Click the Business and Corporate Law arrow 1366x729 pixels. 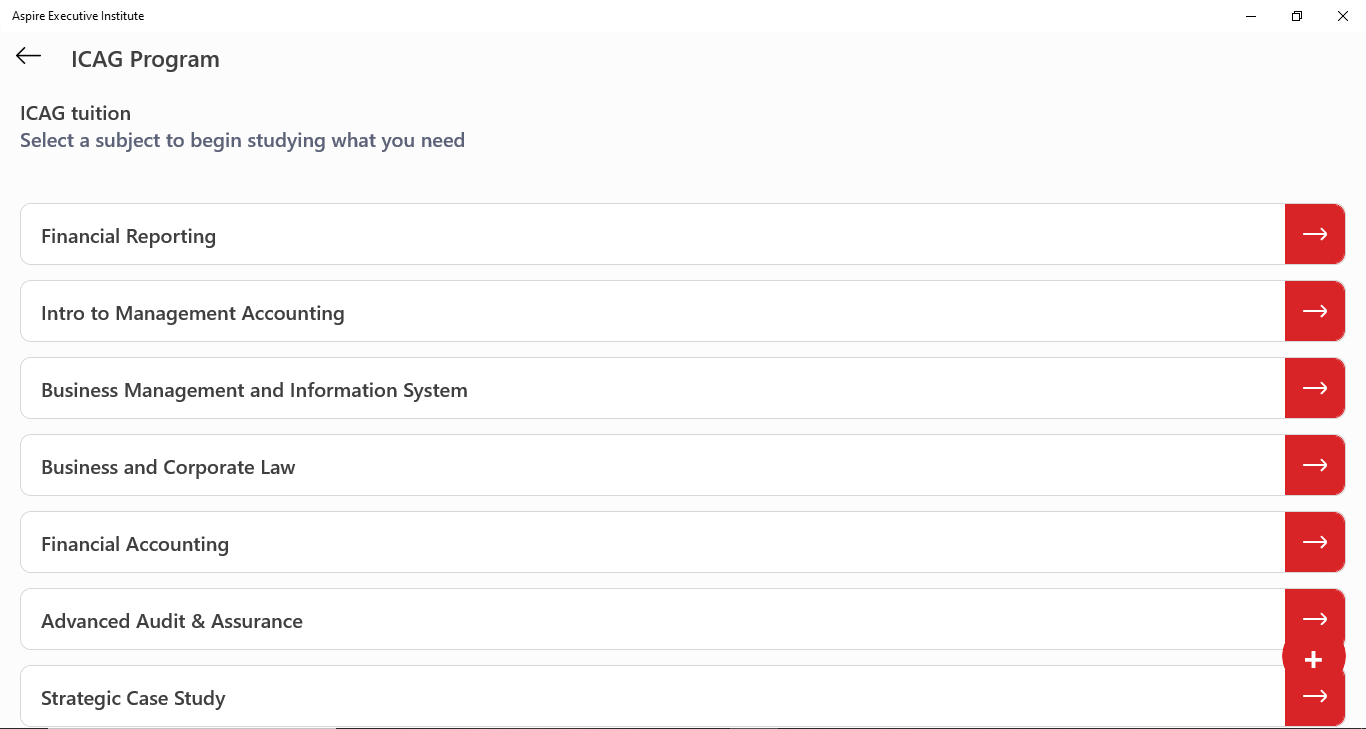[1314, 465]
